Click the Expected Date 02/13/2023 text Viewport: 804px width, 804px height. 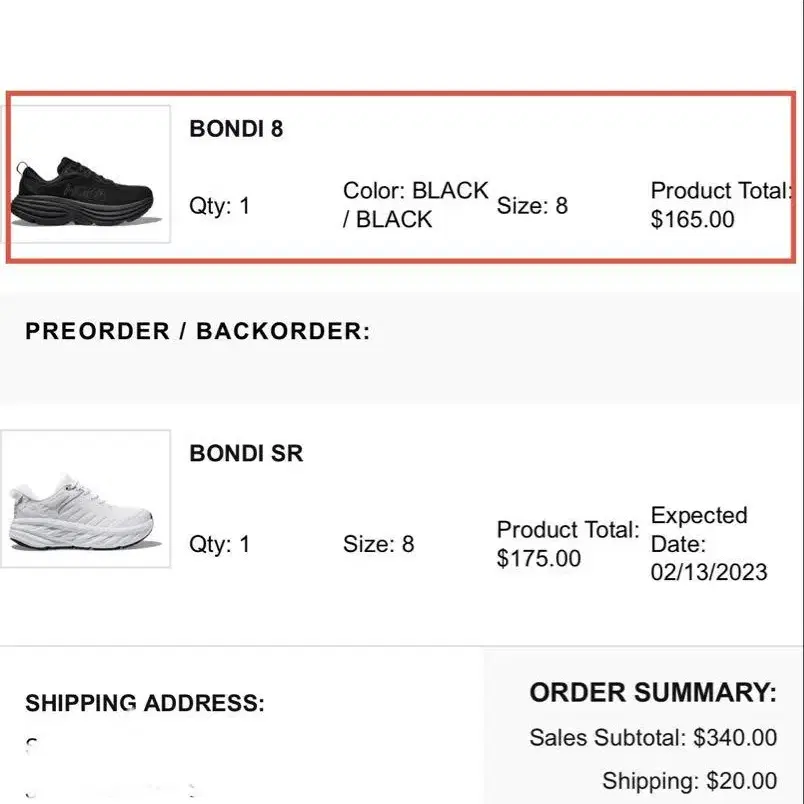[709, 544]
